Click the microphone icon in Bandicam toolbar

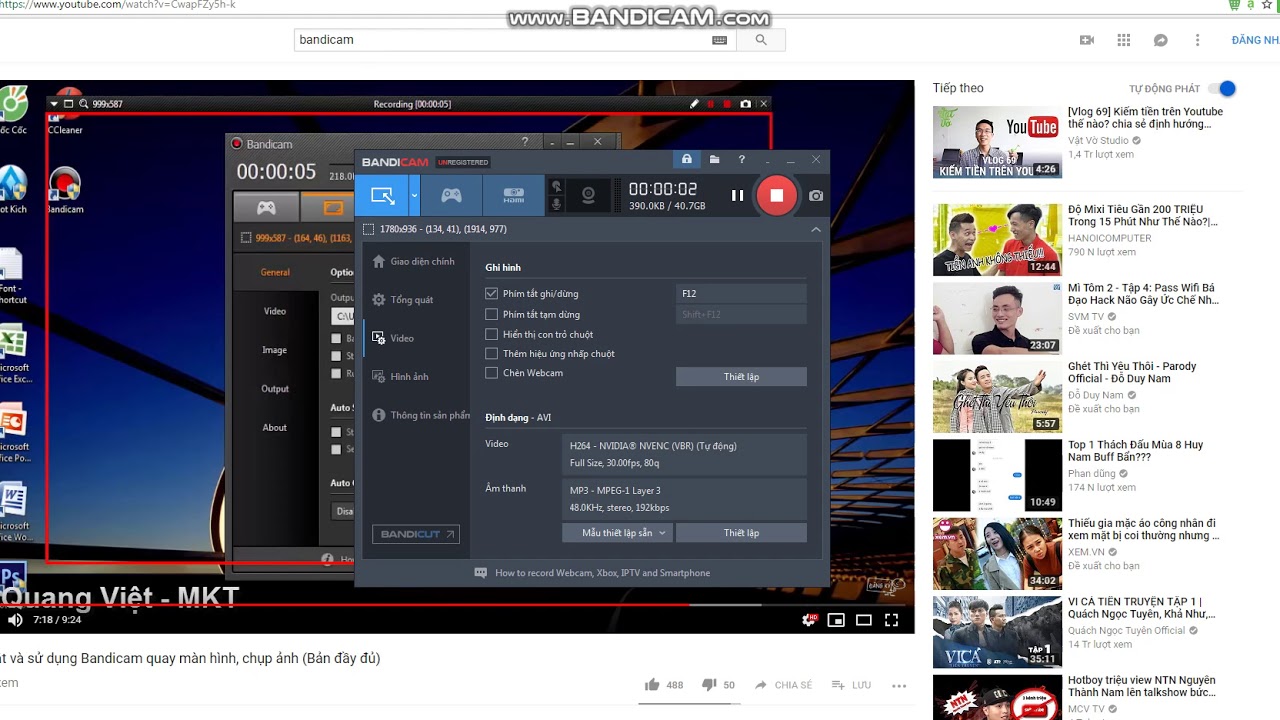pos(557,204)
